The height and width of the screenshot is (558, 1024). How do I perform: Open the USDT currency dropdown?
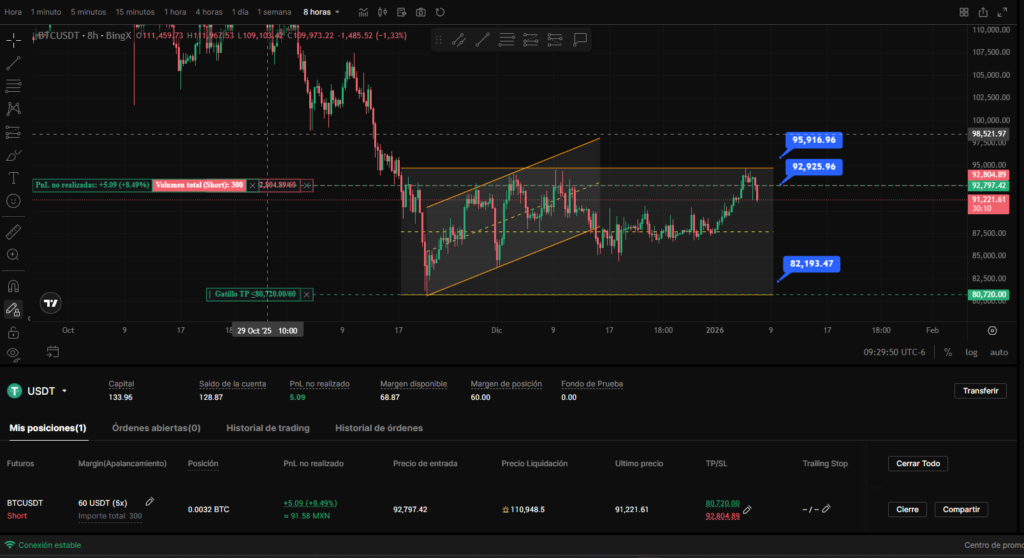(x=65, y=391)
